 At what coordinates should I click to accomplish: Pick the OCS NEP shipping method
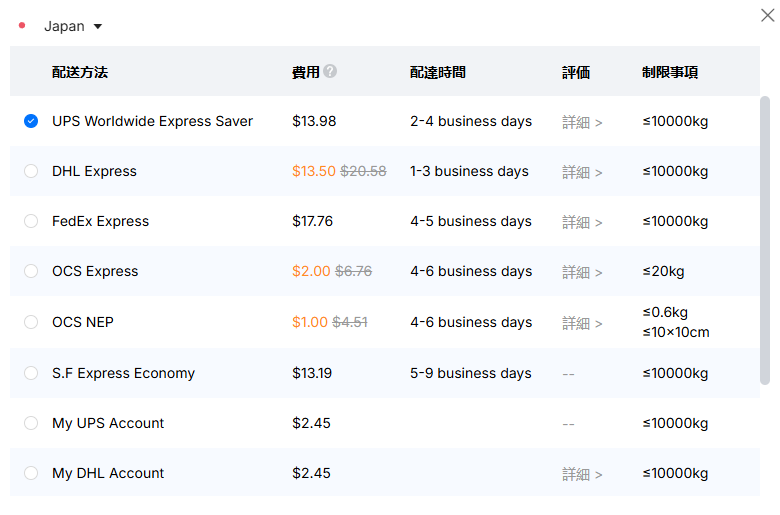pos(31,323)
